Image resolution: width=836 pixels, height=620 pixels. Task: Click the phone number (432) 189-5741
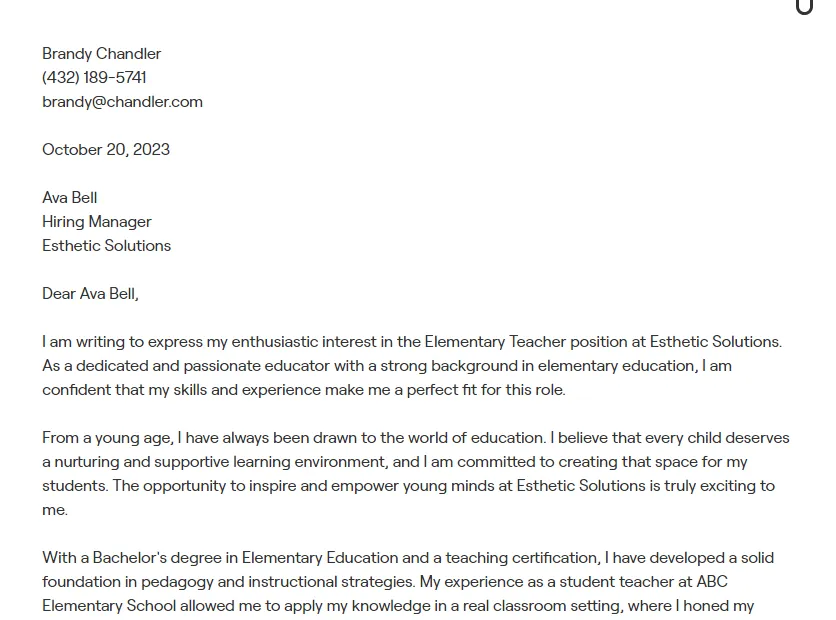(x=94, y=78)
